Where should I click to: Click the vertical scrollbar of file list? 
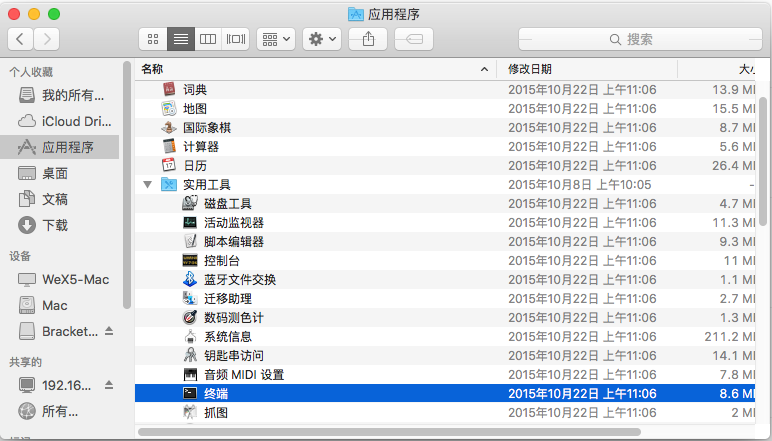(x=763, y=161)
